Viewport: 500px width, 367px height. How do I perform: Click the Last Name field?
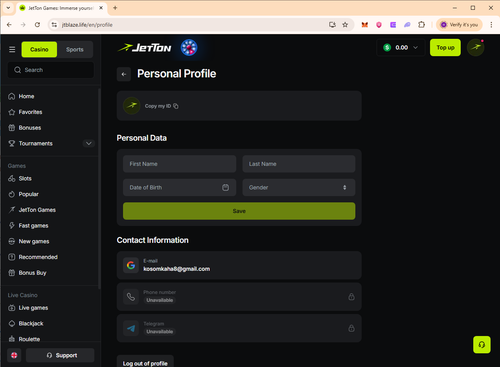(299, 164)
